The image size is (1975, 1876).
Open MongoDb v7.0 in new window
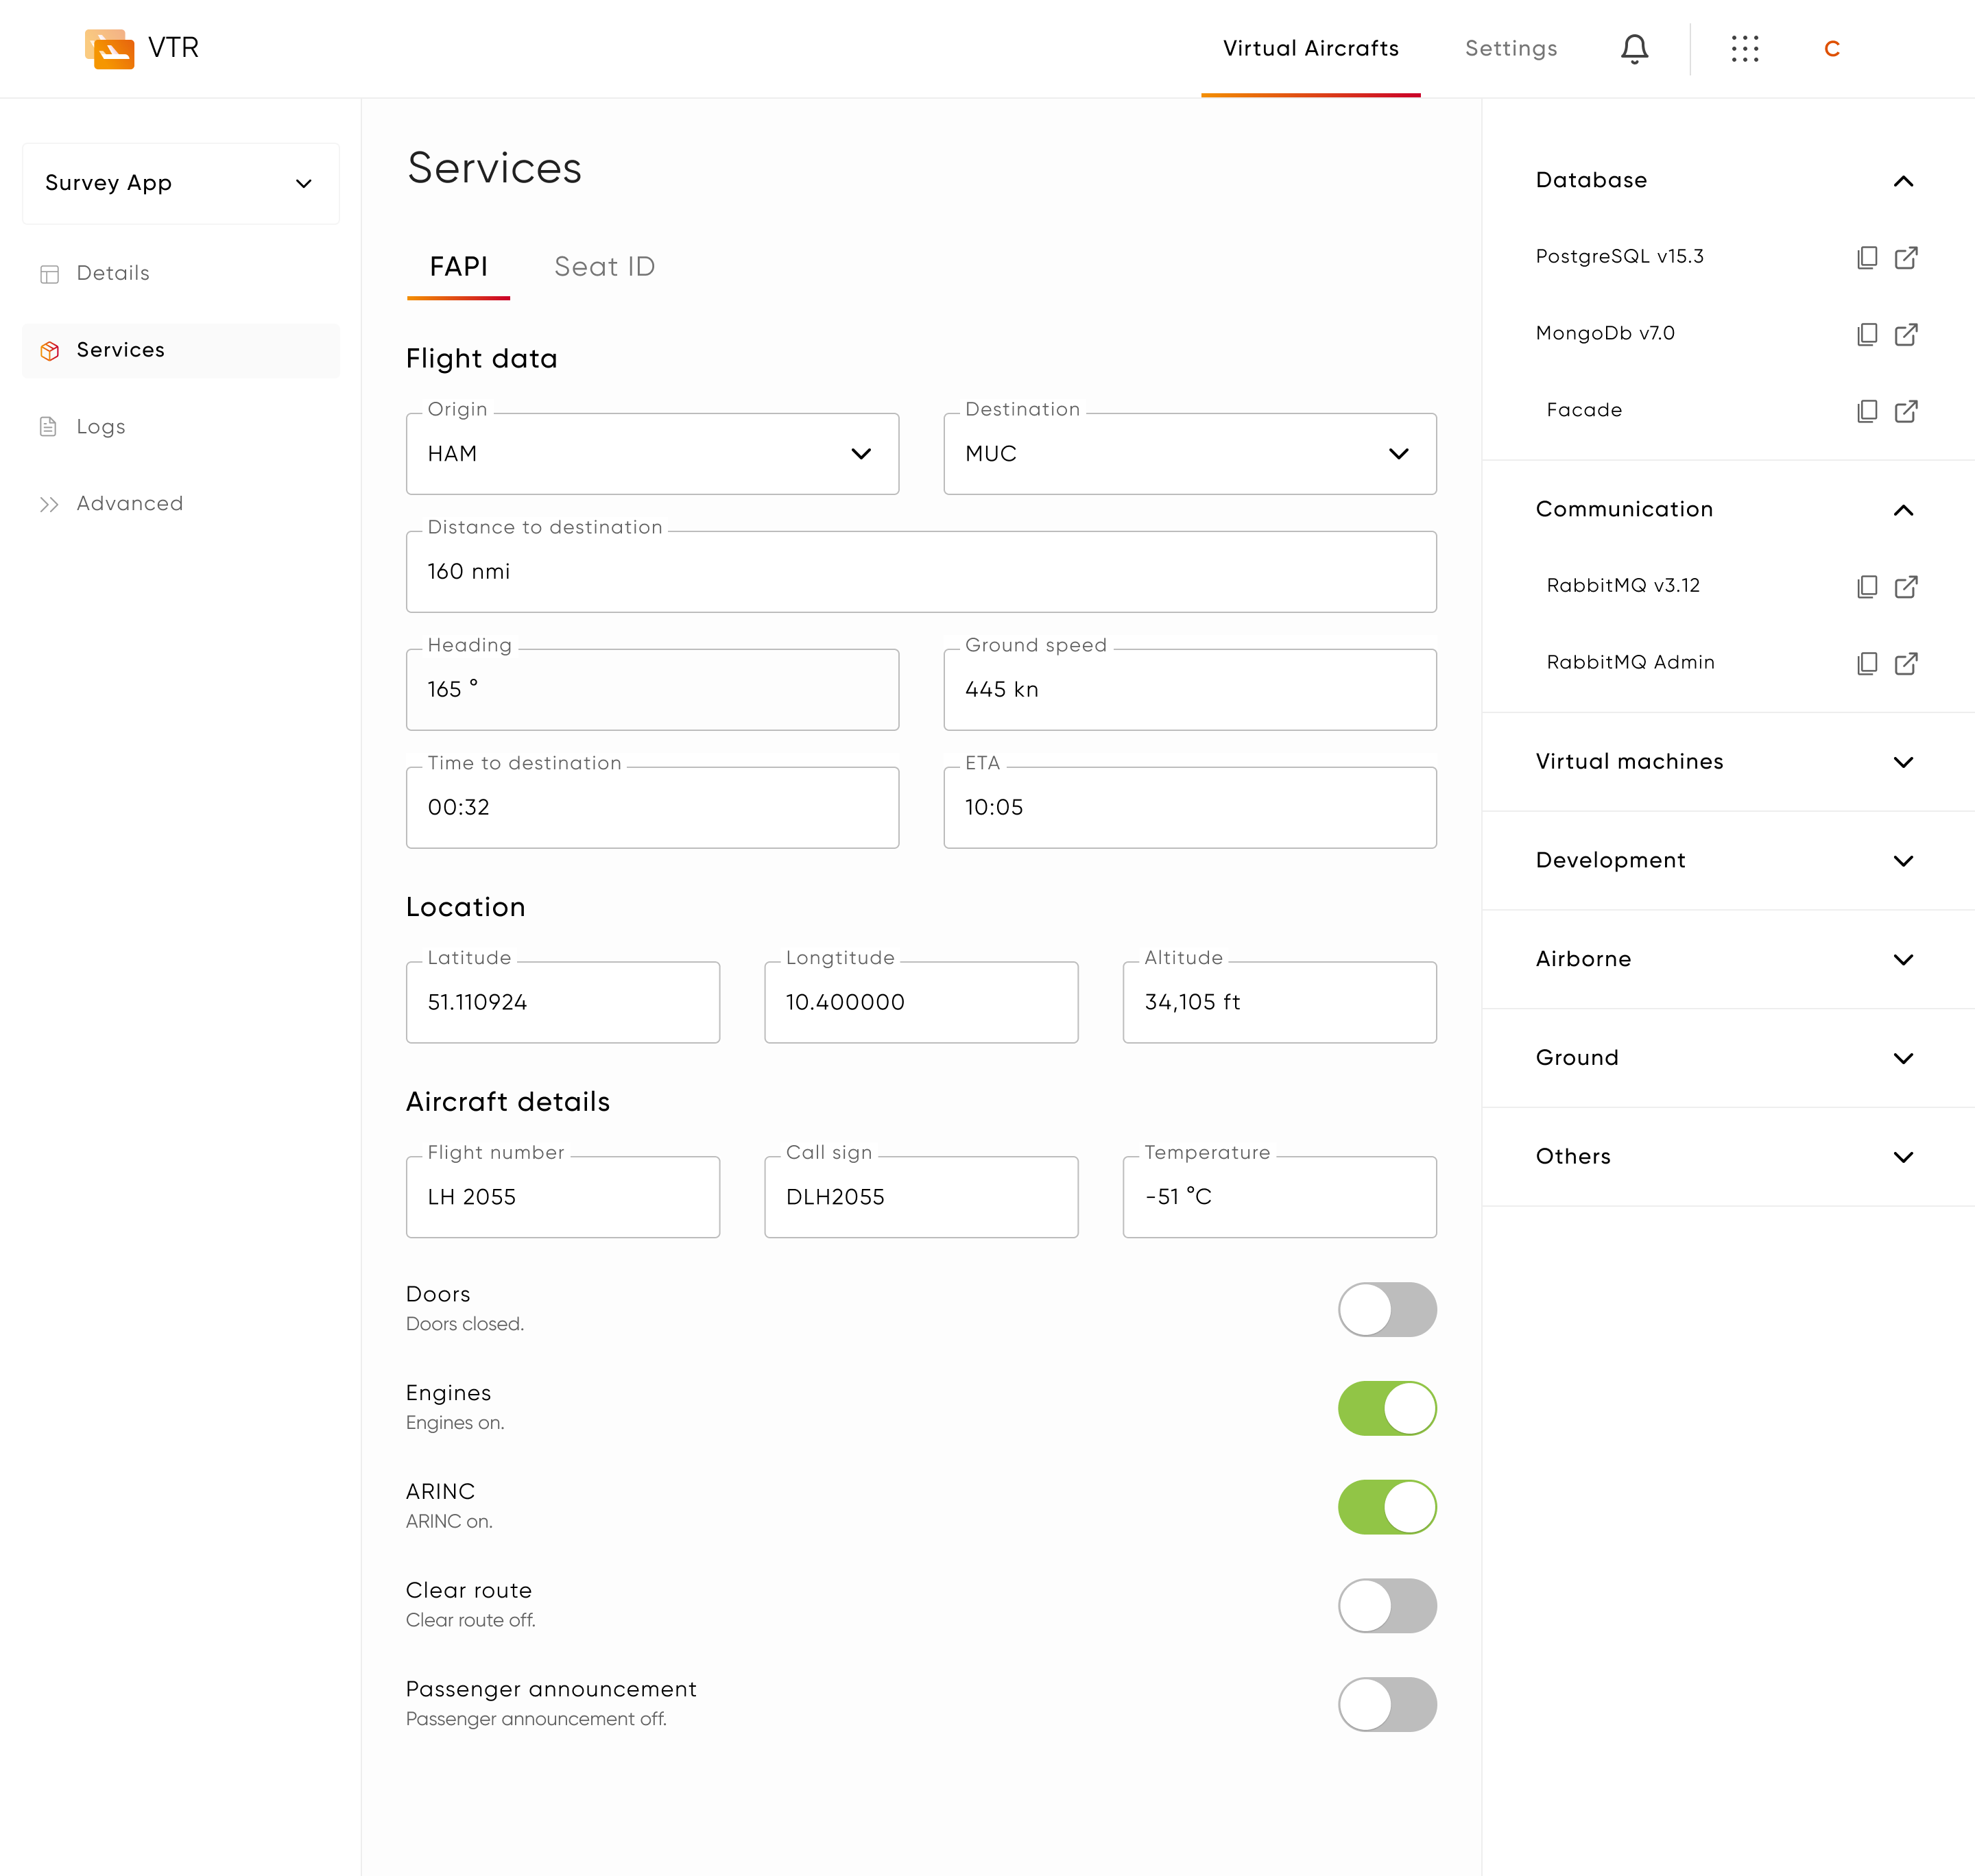[1906, 334]
